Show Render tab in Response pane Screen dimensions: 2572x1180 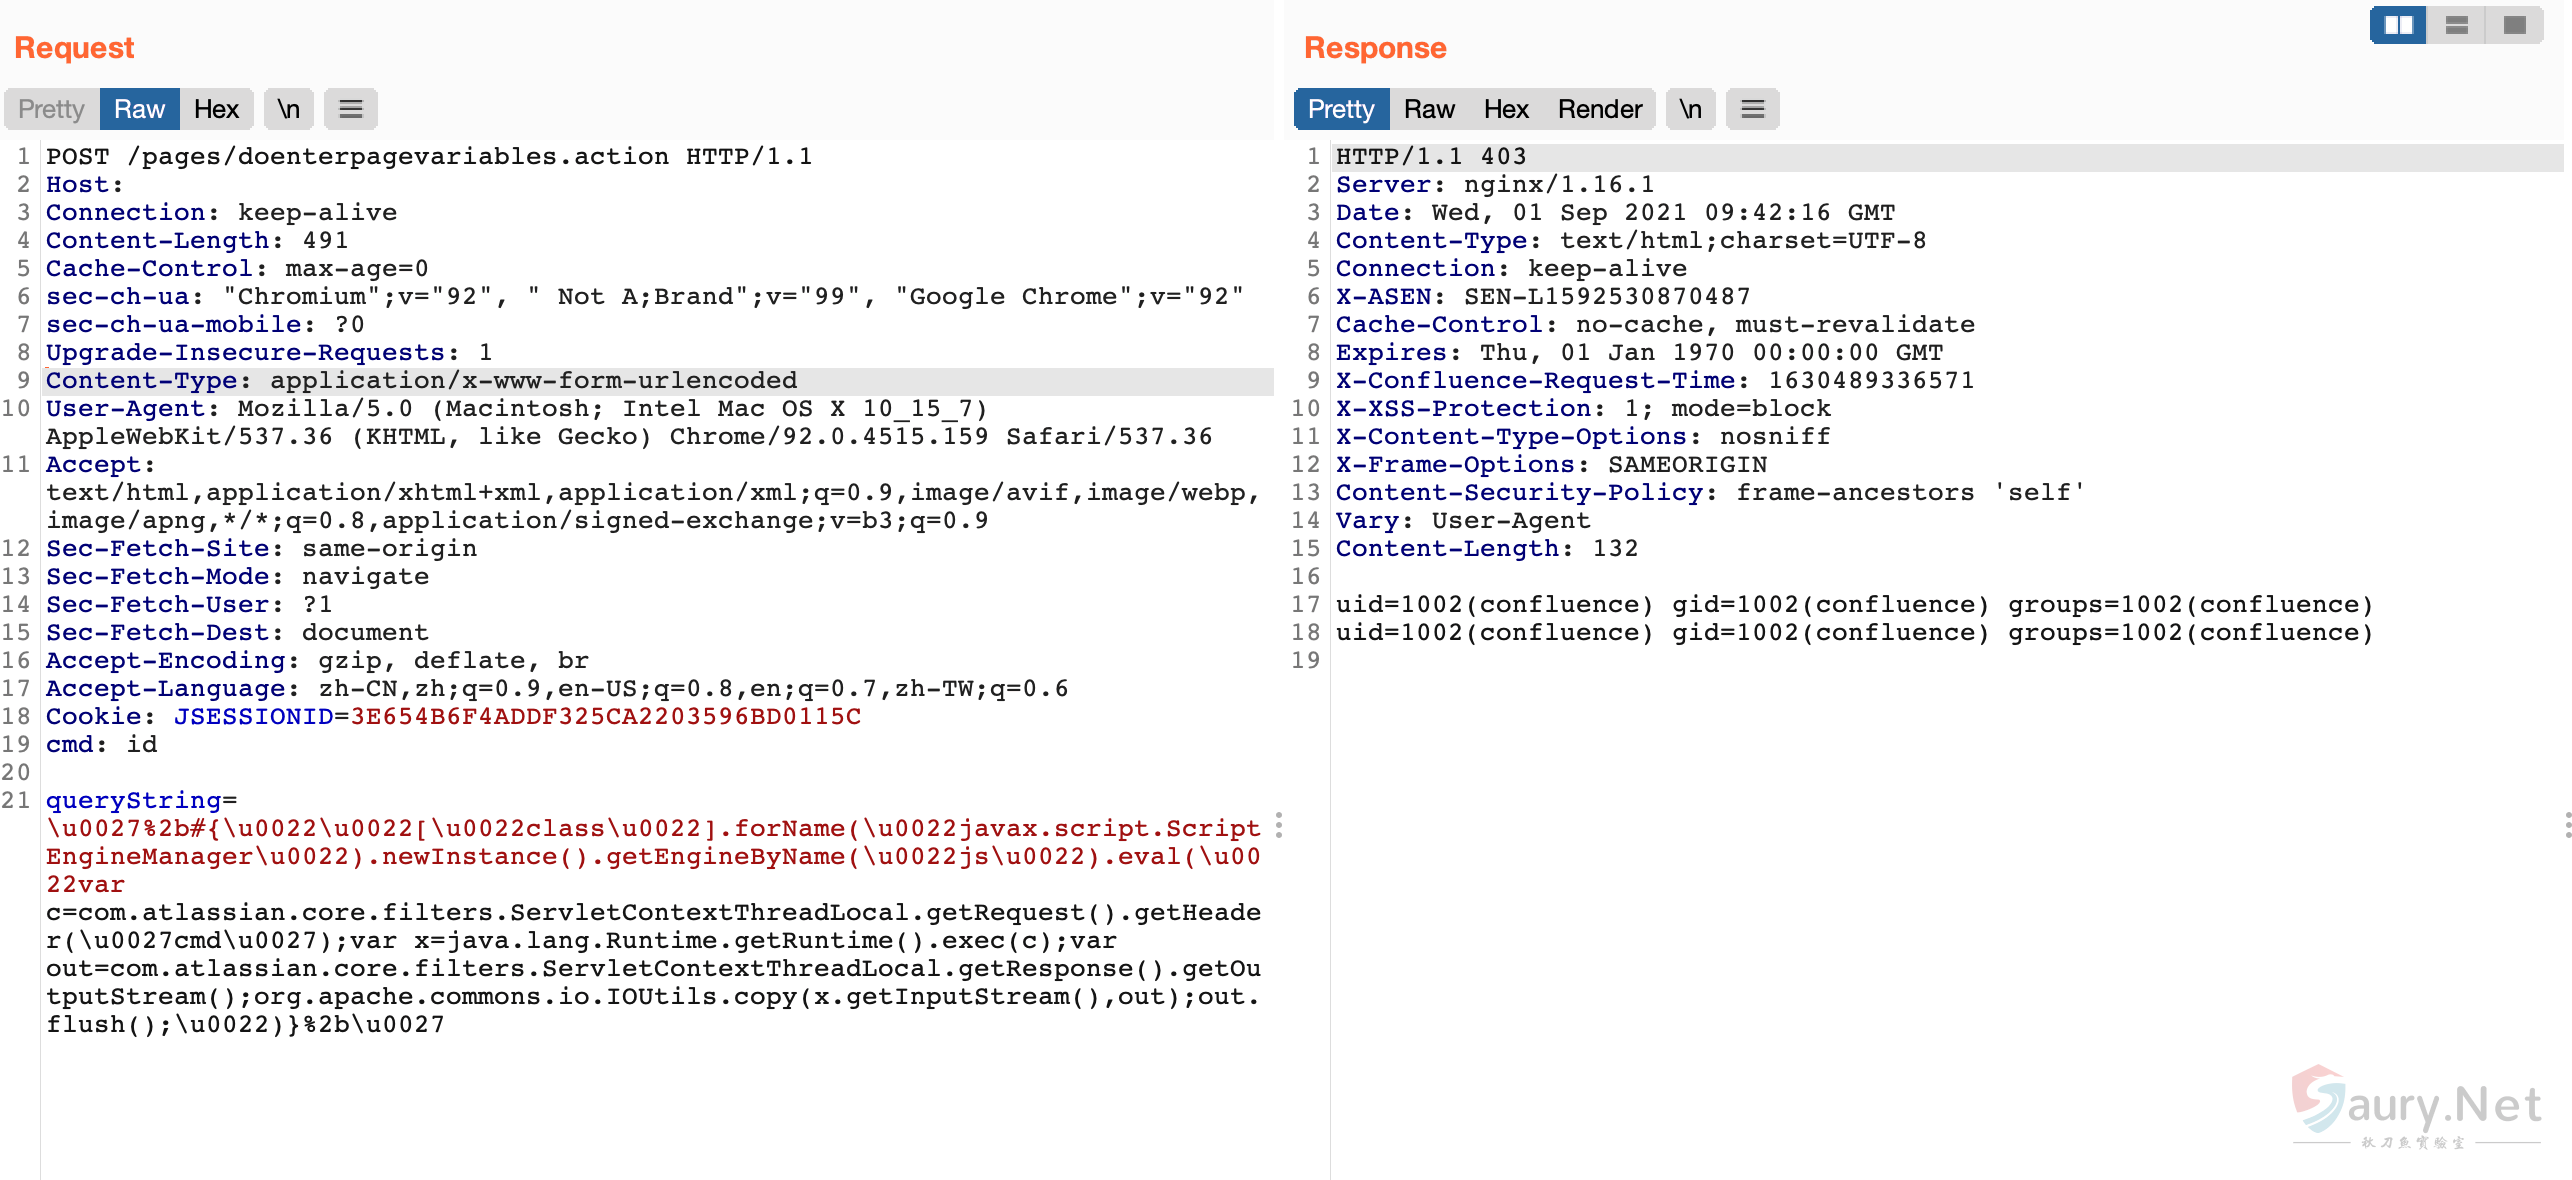click(x=1599, y=109)
